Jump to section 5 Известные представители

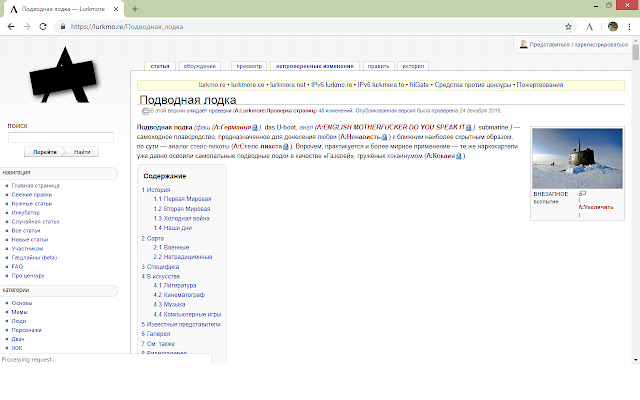181,324
